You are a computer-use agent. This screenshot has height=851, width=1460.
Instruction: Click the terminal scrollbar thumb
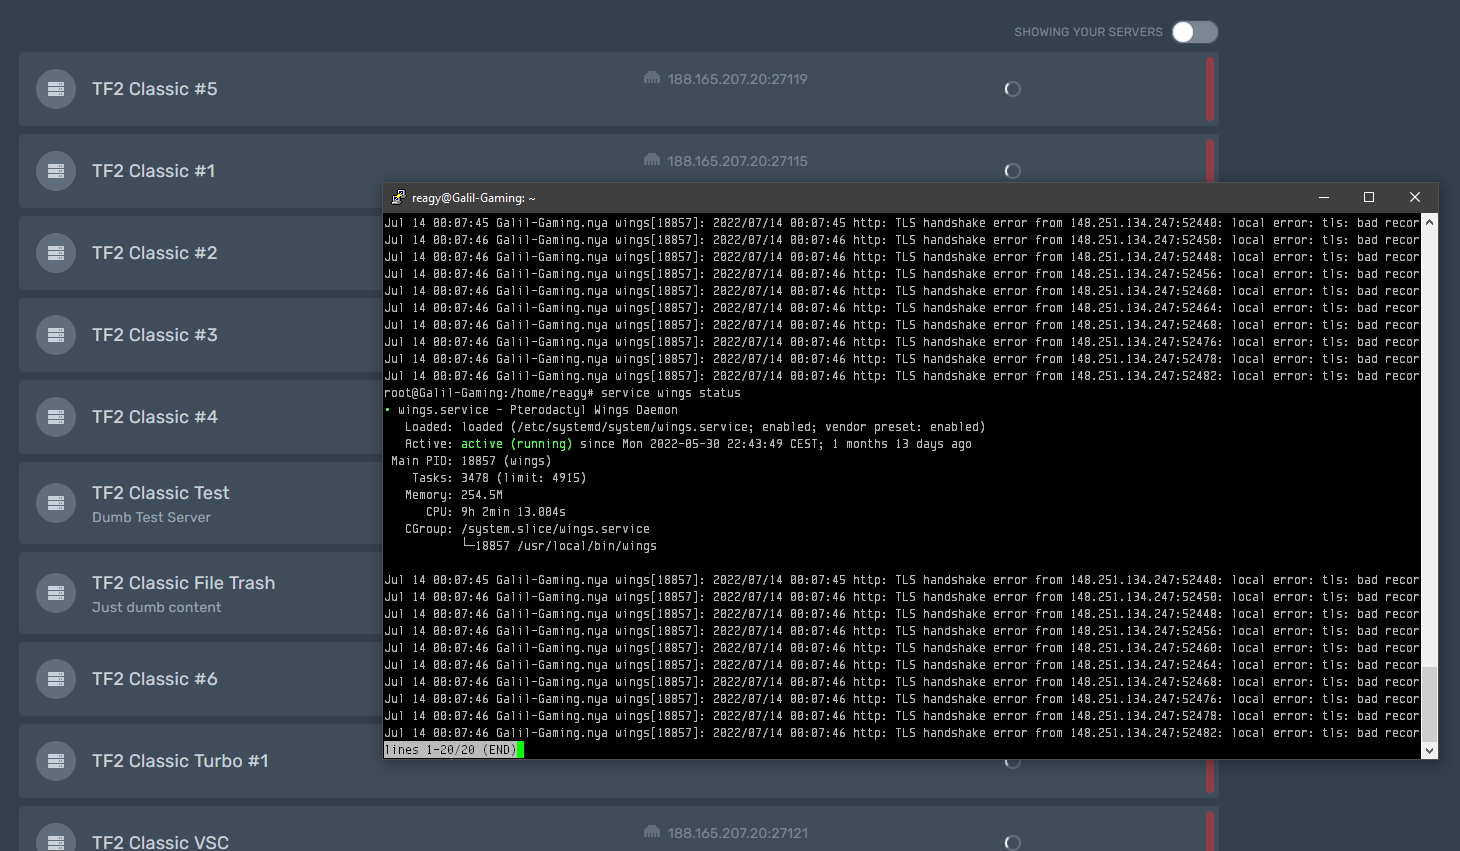[1430, 704]
